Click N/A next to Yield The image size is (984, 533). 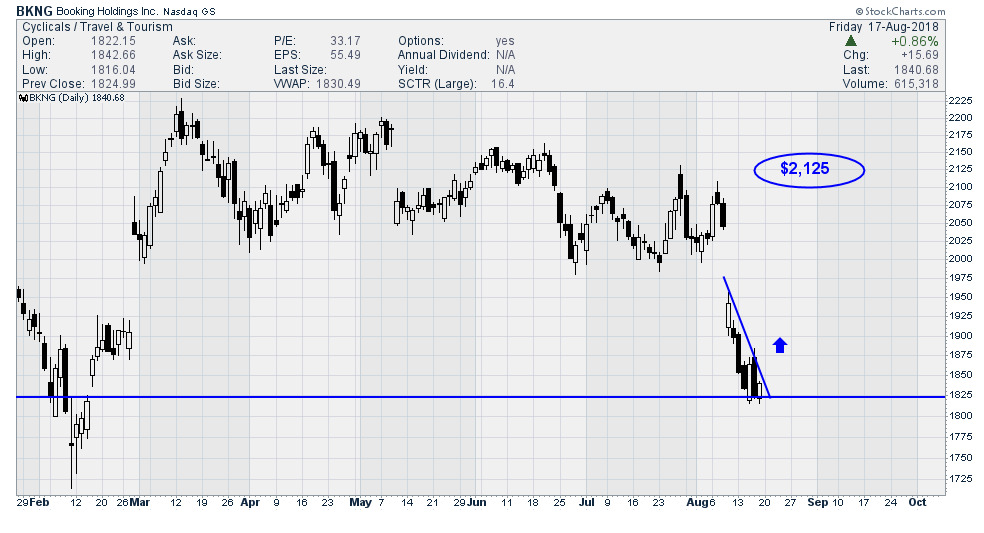(x=505, y=70)
